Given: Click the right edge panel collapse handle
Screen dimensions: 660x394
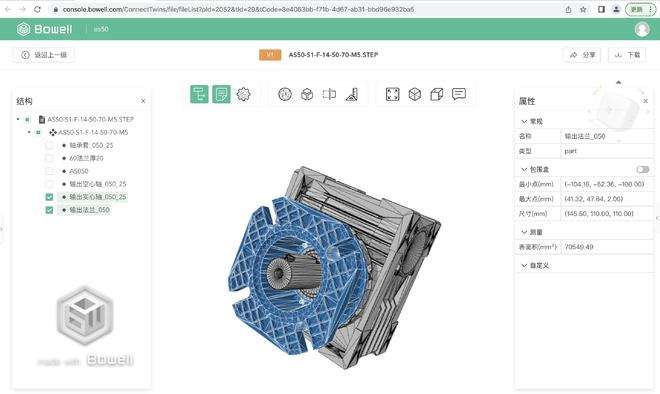Looking at the screenshot, I should click(657, 218).
